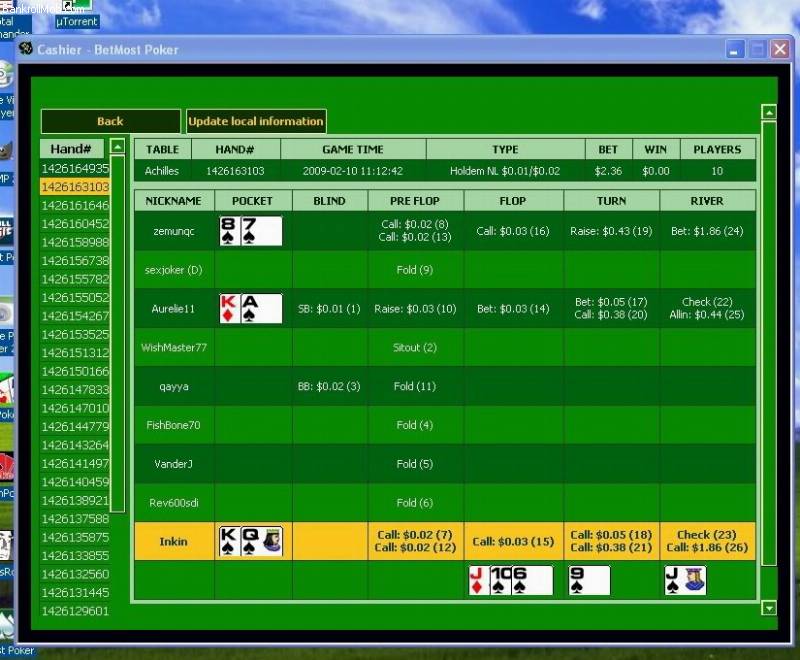View hand 1426147010
Screen dimensions: 800x660
(75, 408)
